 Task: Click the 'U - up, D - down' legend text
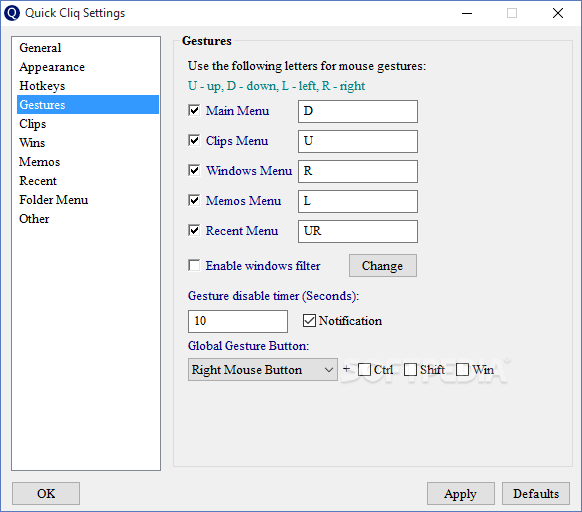coord(276,86)
